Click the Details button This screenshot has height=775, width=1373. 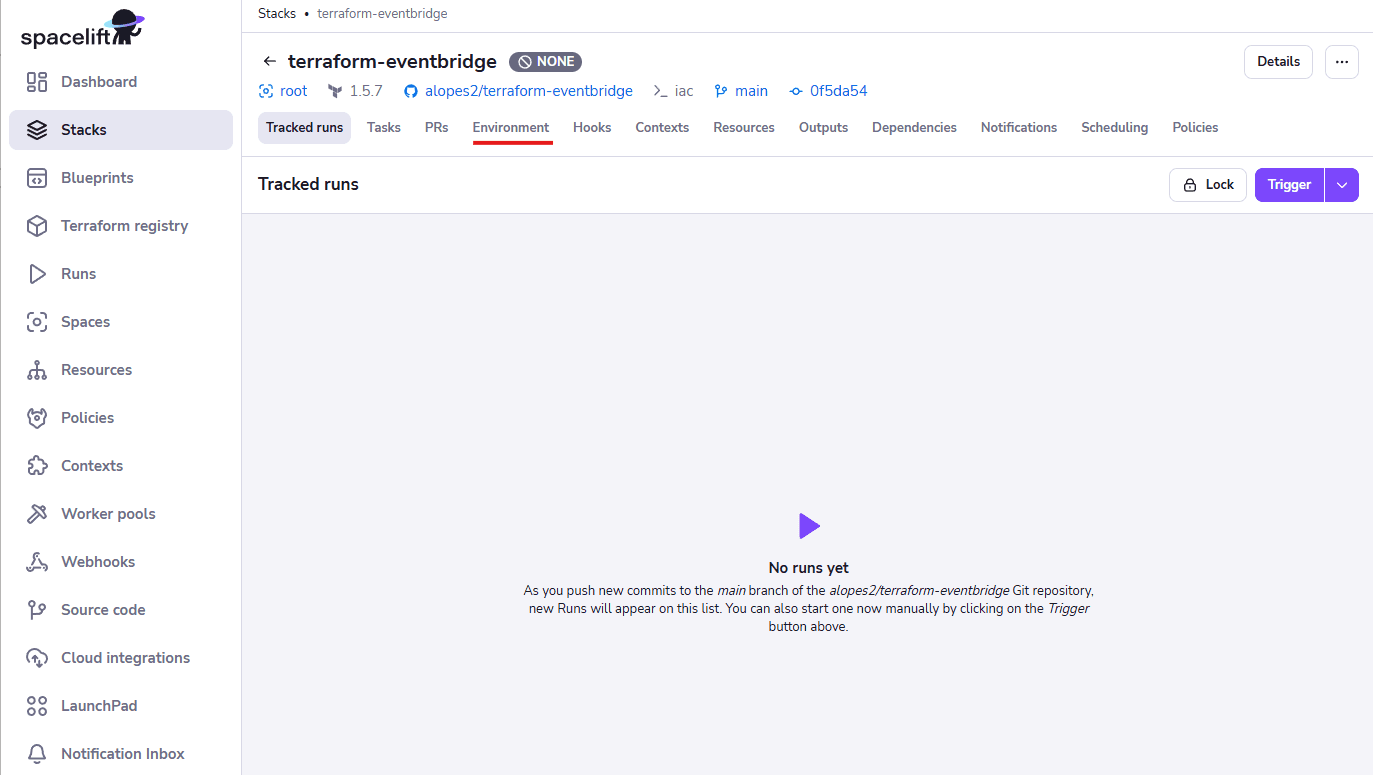(x=1278, y=62)
